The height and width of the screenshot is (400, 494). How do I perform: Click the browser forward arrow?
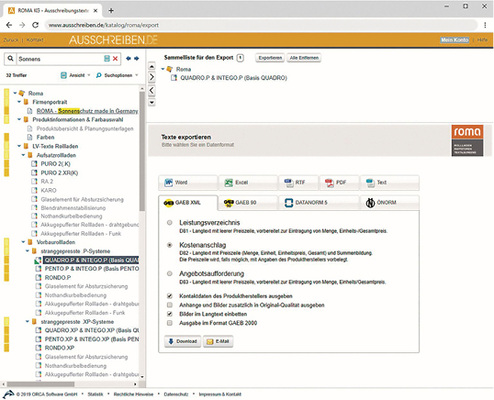(x=22, y=25)
